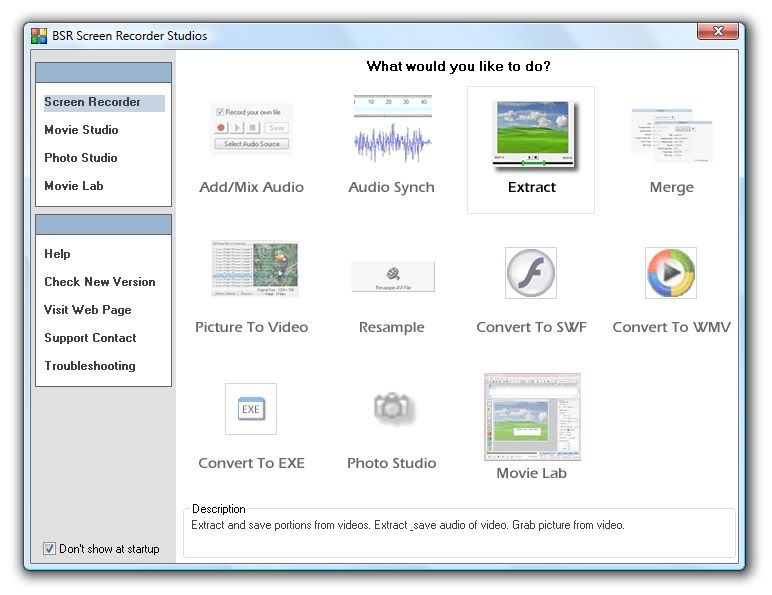Viewport: 772px width, 595px height.
Task: Click the Picture To Video toucan icon
Action: pyautogui.click(x=255, y=268)
